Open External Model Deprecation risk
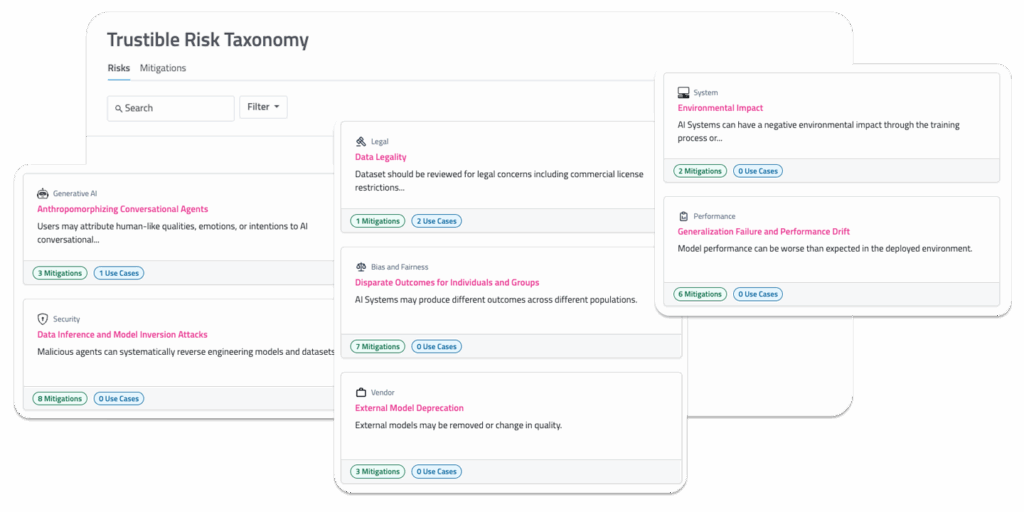This screenshot has height=512, width=1024. pyautogui.click(x=409, y=408)
